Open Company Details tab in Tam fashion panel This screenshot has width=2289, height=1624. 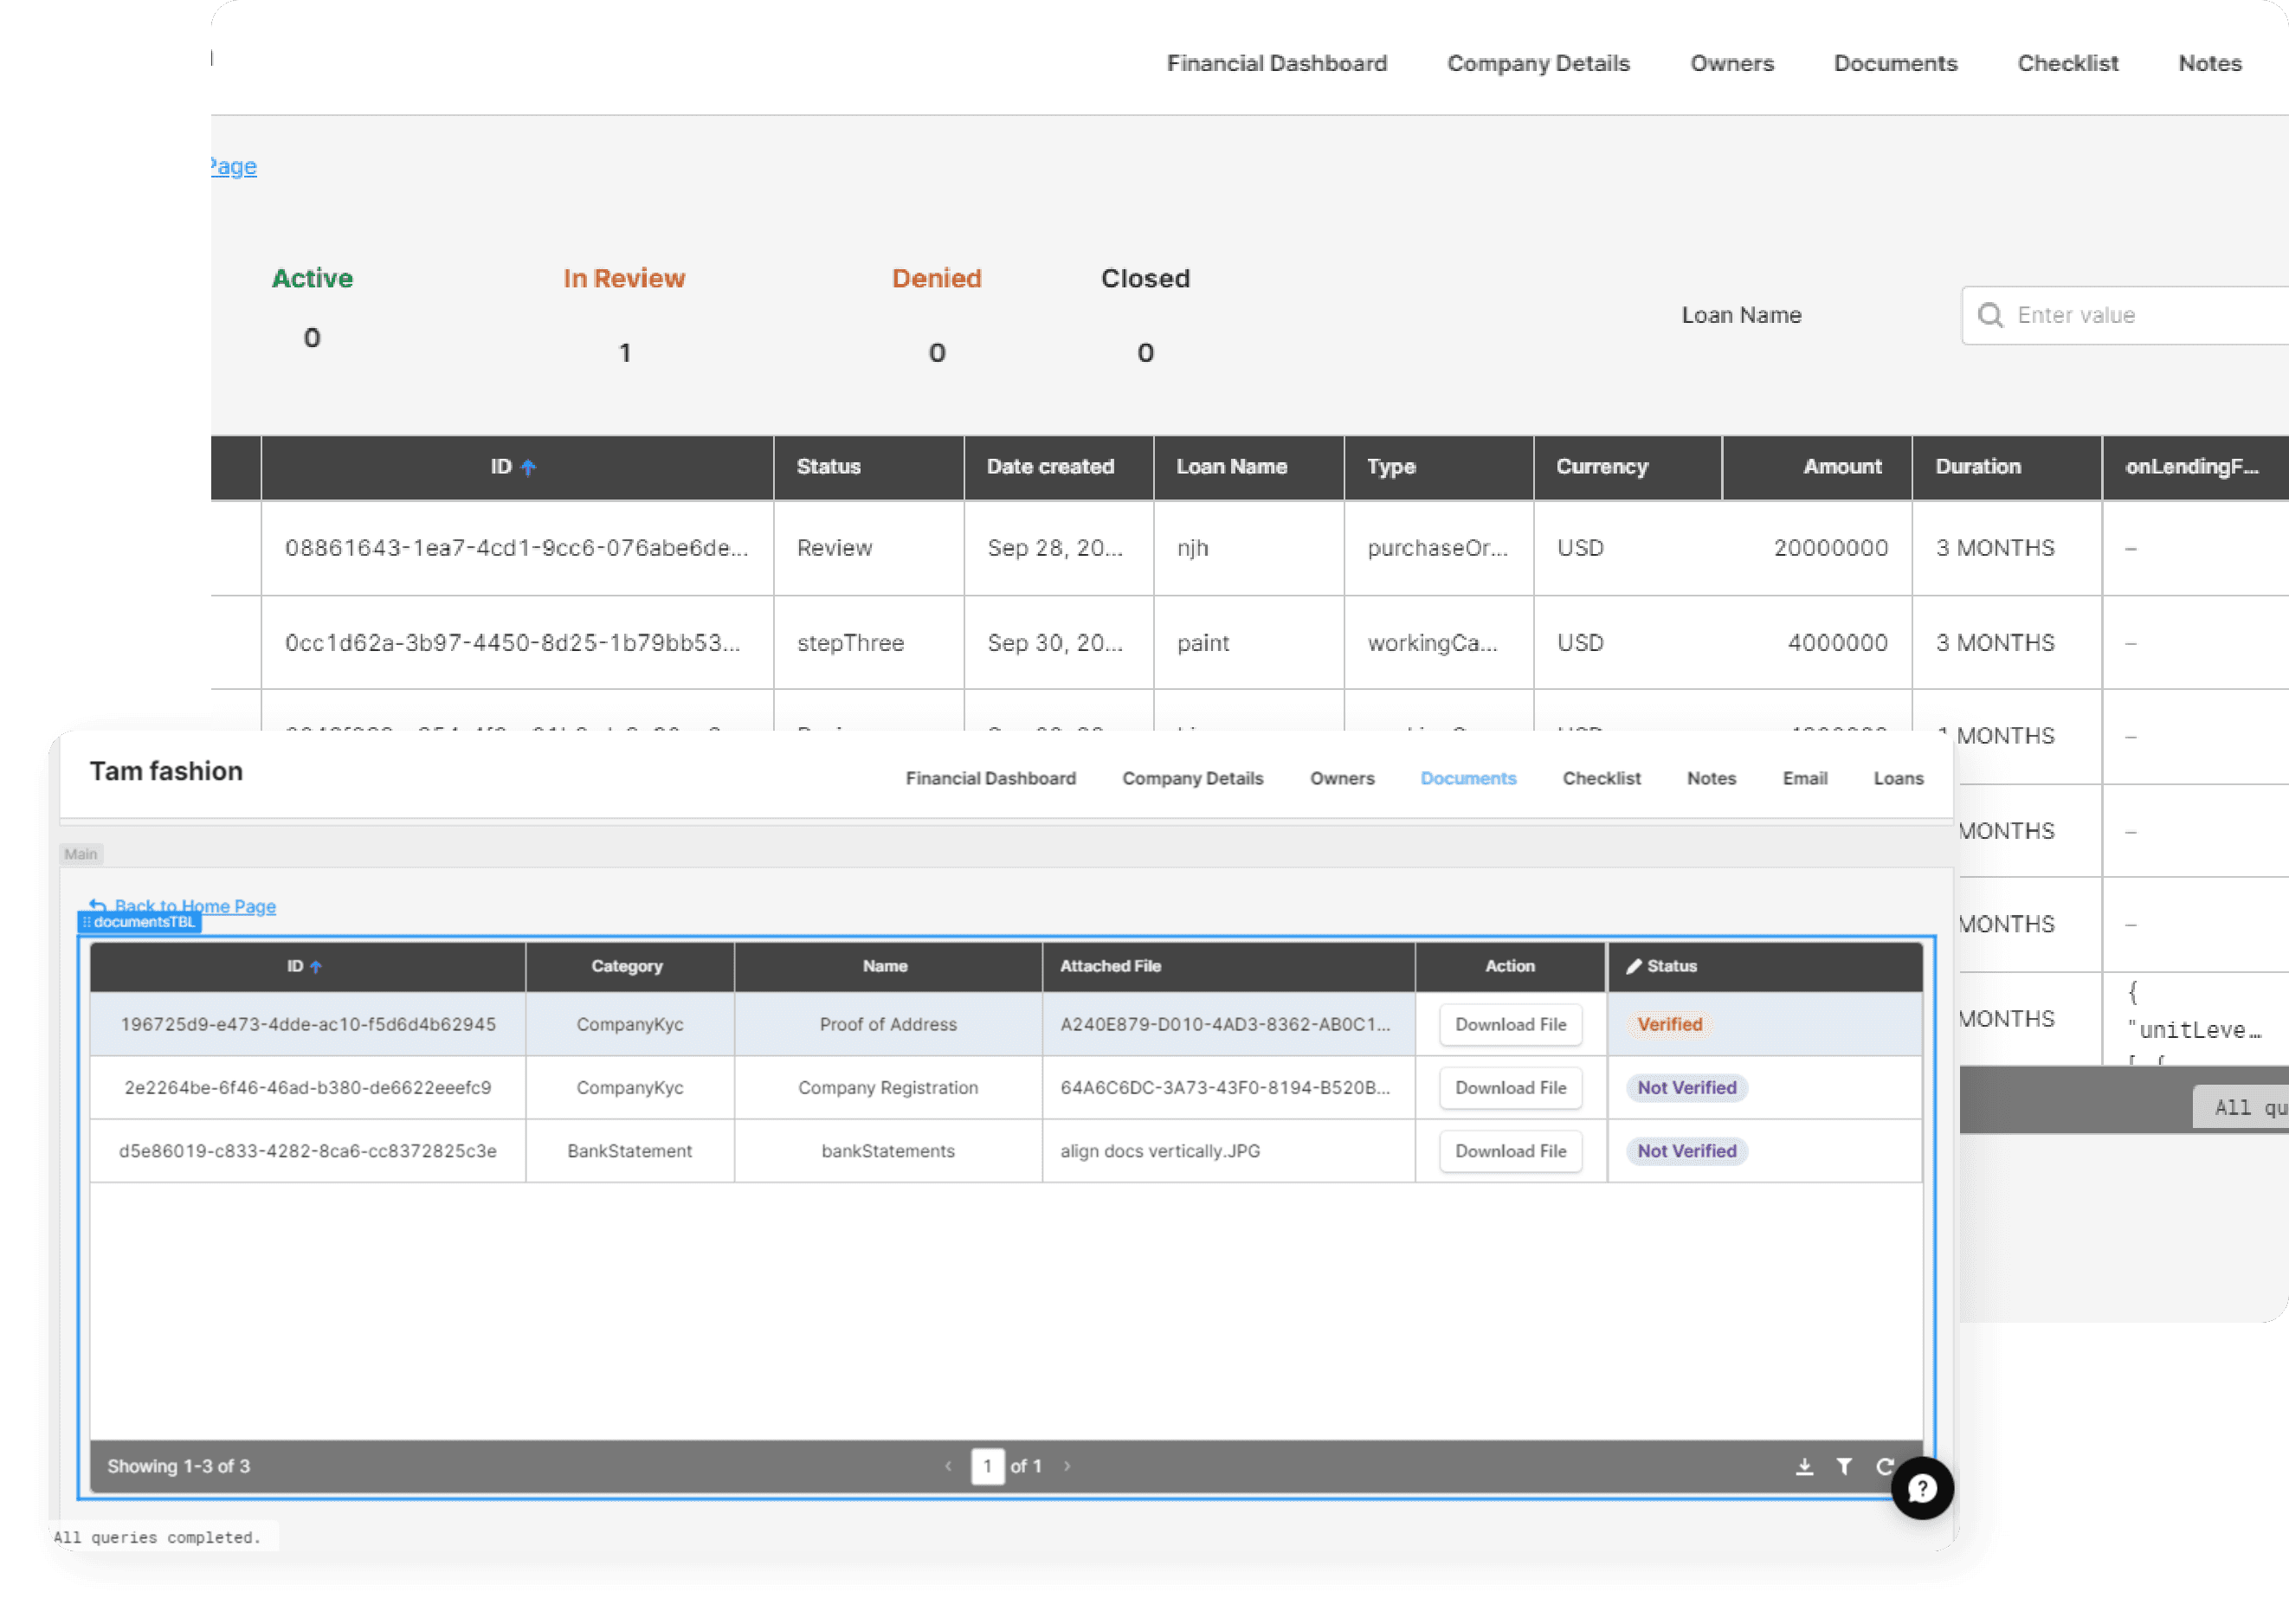click(x=1192, y=778)
